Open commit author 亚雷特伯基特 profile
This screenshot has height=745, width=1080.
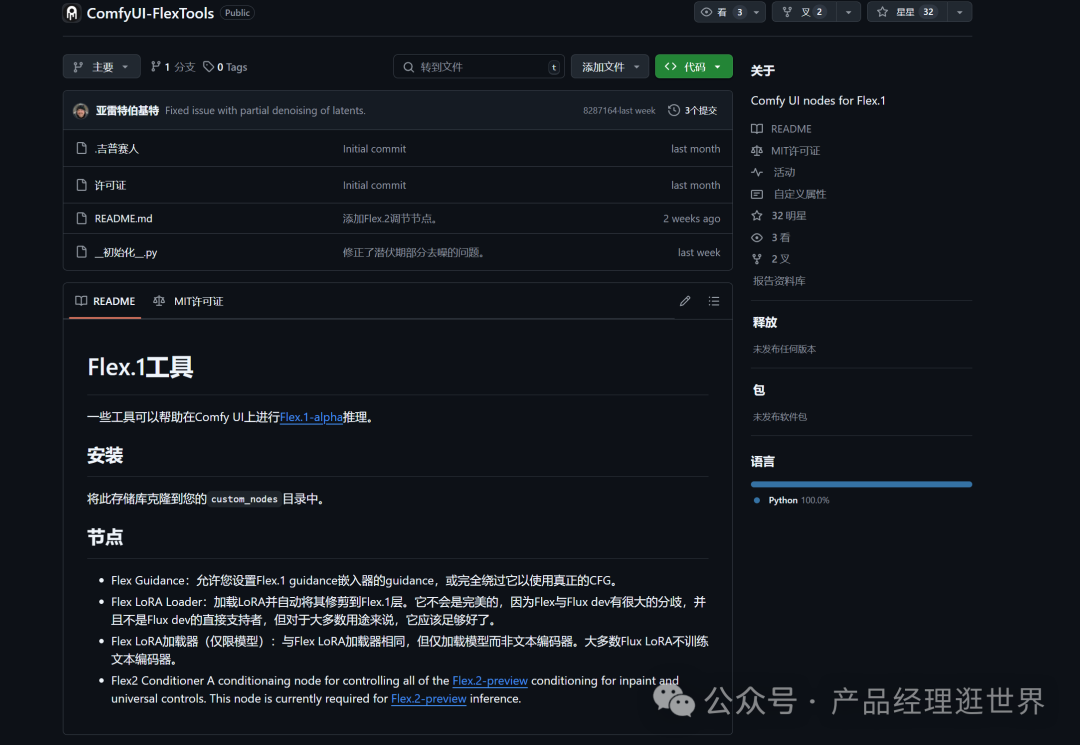tap(127, 110)
